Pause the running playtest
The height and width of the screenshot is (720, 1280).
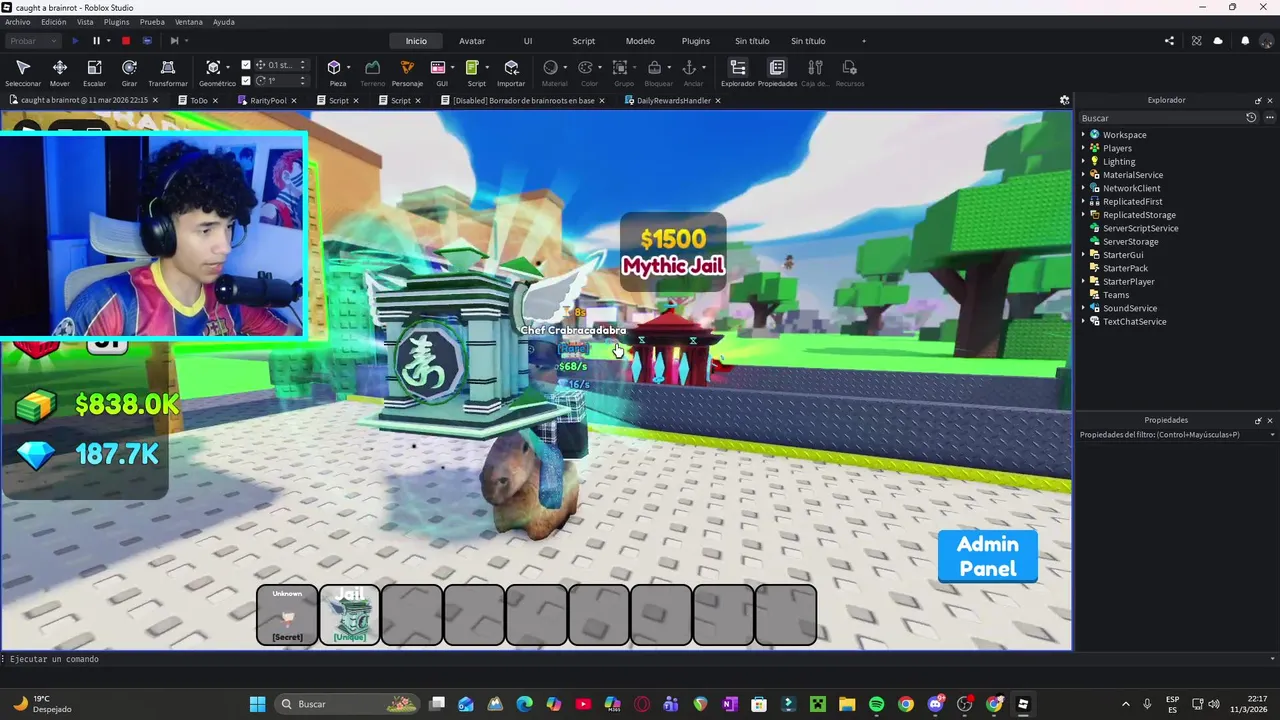[x=96, y=41]
